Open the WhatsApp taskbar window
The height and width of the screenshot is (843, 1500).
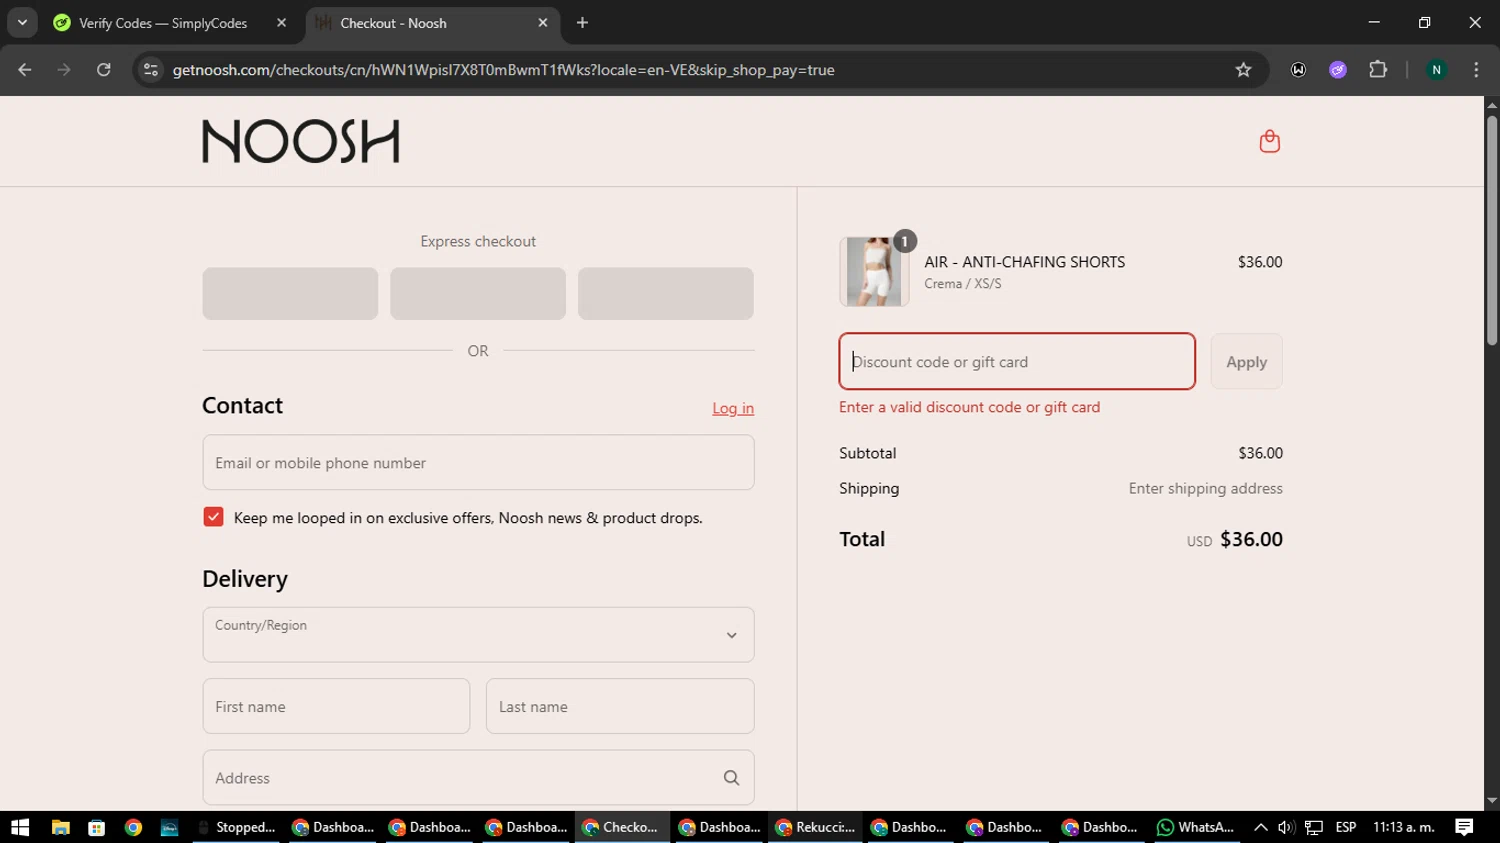[x=1196, y=827]
